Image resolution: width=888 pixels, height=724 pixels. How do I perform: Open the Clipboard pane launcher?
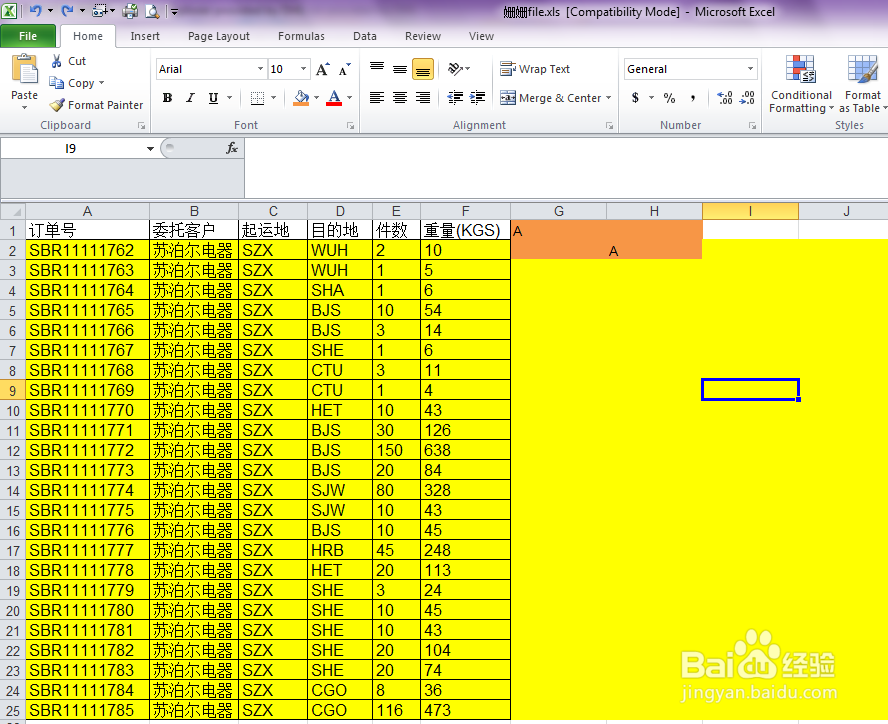142,126
